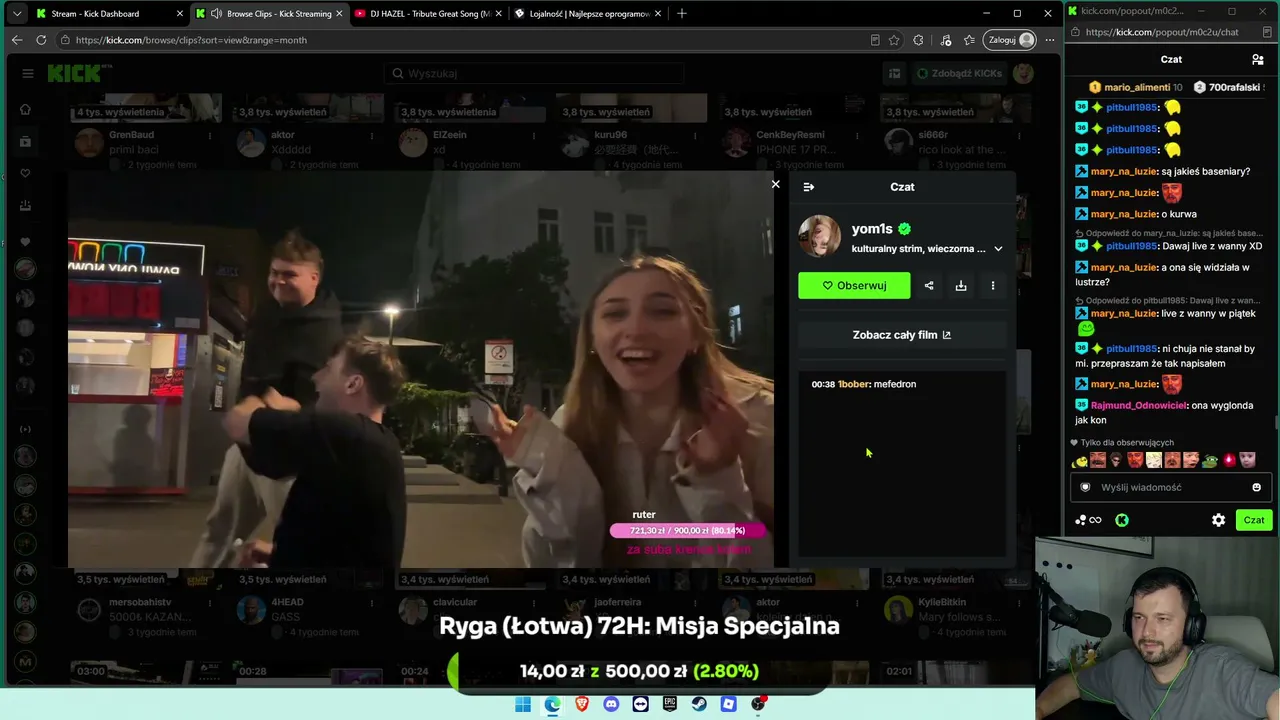This screenshot has height=720, width=1280.
Task: Click the 'Ryga (Łotwa) 72H: Misja Specjalna' overlay title
Action: [x=639, y=627]
